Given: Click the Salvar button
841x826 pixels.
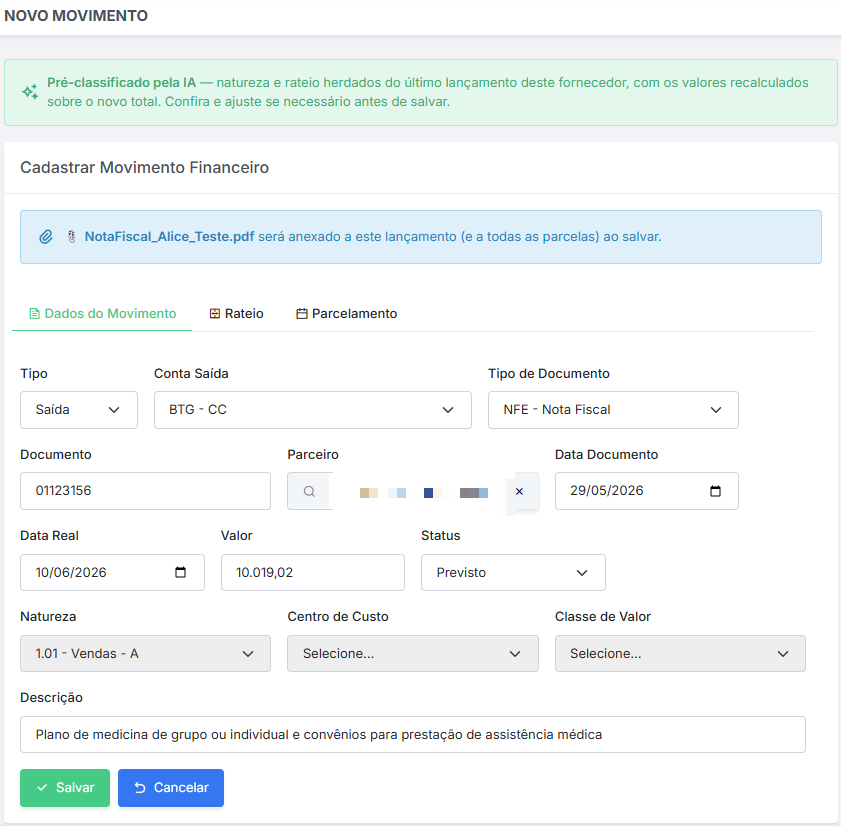Looking at the screenshot, I should point(65,788).
